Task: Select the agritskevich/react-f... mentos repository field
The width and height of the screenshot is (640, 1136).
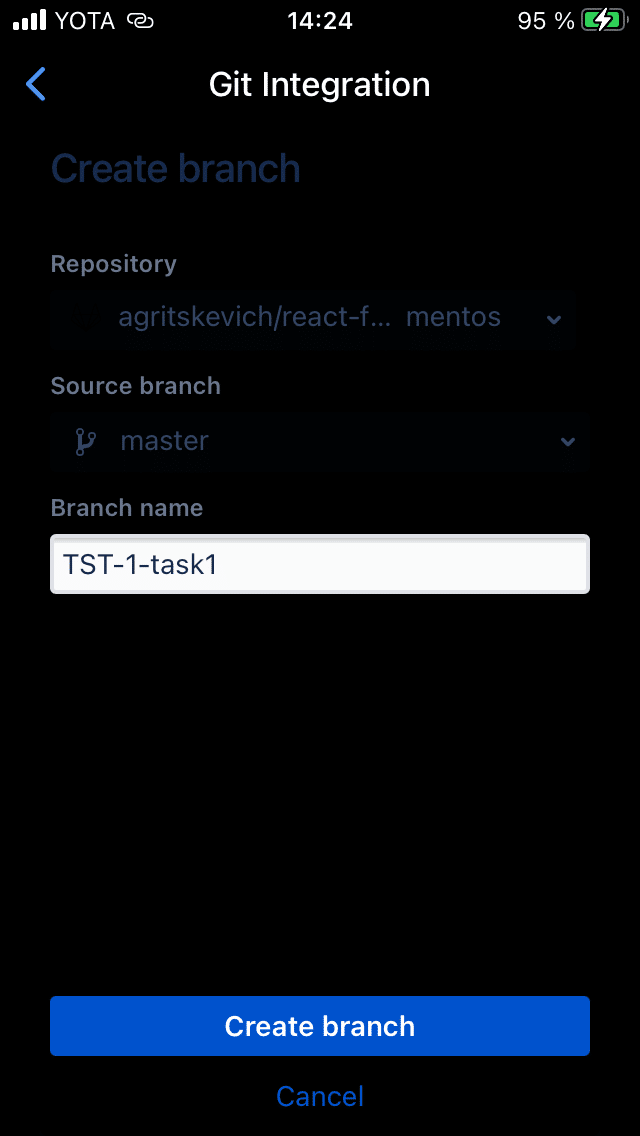Action: tap(313, 318)
